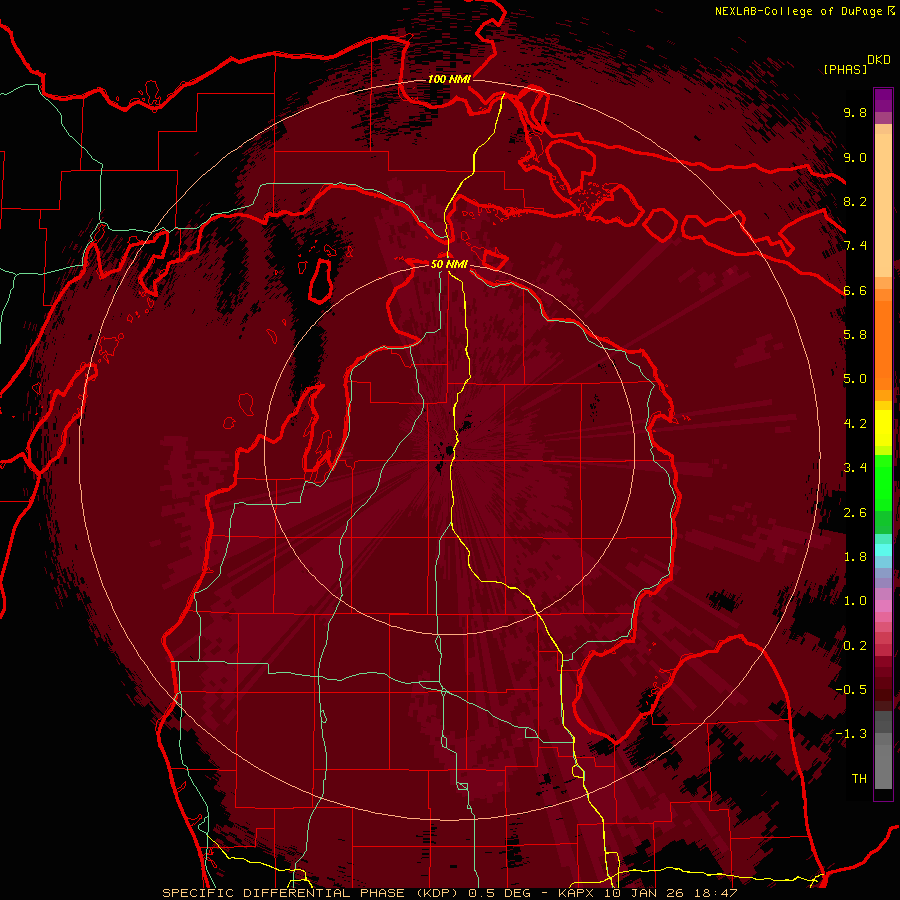Viewport: 900px width, 900px height.
Task: Click the 50 NMI range ring label
Action: [x=449, y=264]
